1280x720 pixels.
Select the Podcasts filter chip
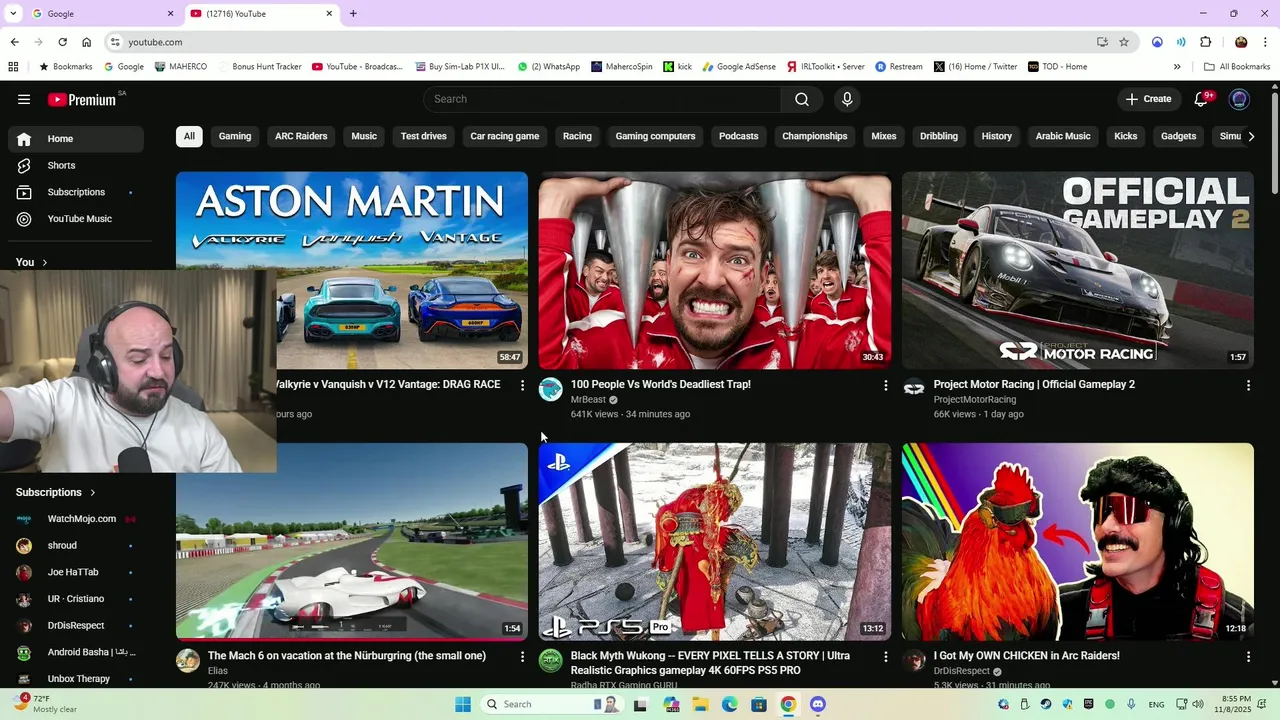pos(739,136)
